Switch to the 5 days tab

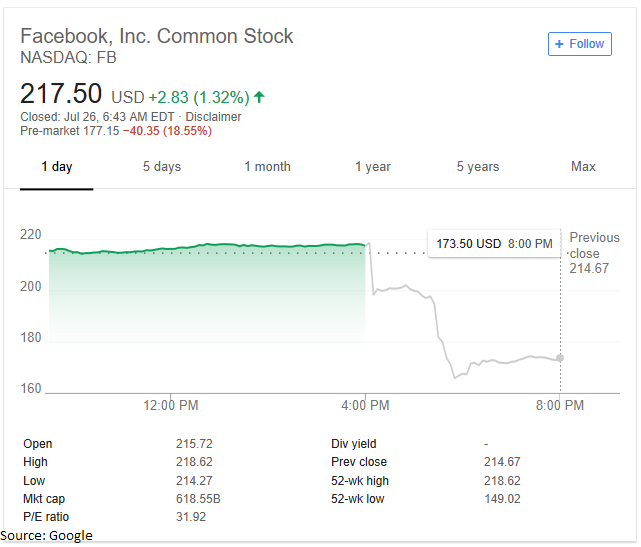[x=161, y=167]
